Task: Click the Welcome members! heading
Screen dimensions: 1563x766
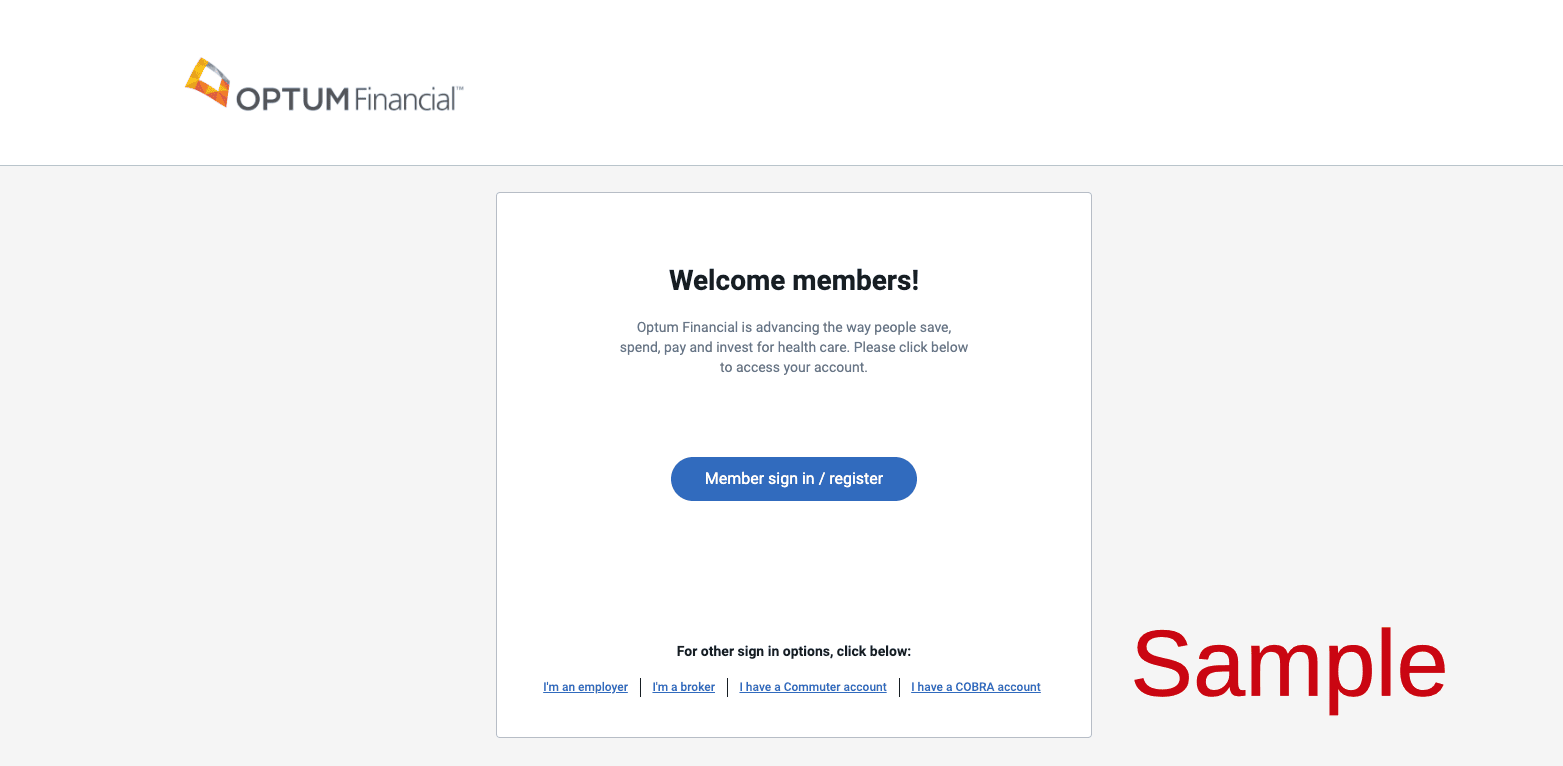Action: click(x=793, y=280)
